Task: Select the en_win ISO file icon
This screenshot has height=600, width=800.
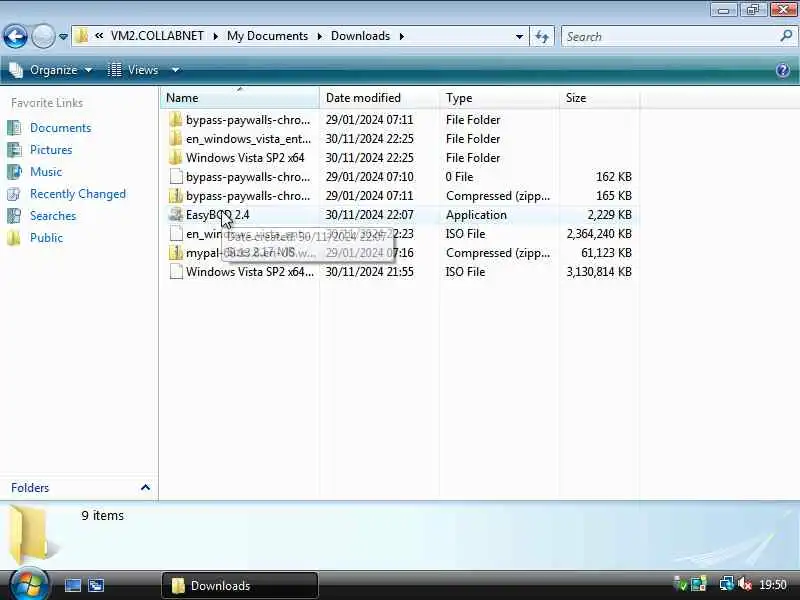Action: click(x=176, y=234)
